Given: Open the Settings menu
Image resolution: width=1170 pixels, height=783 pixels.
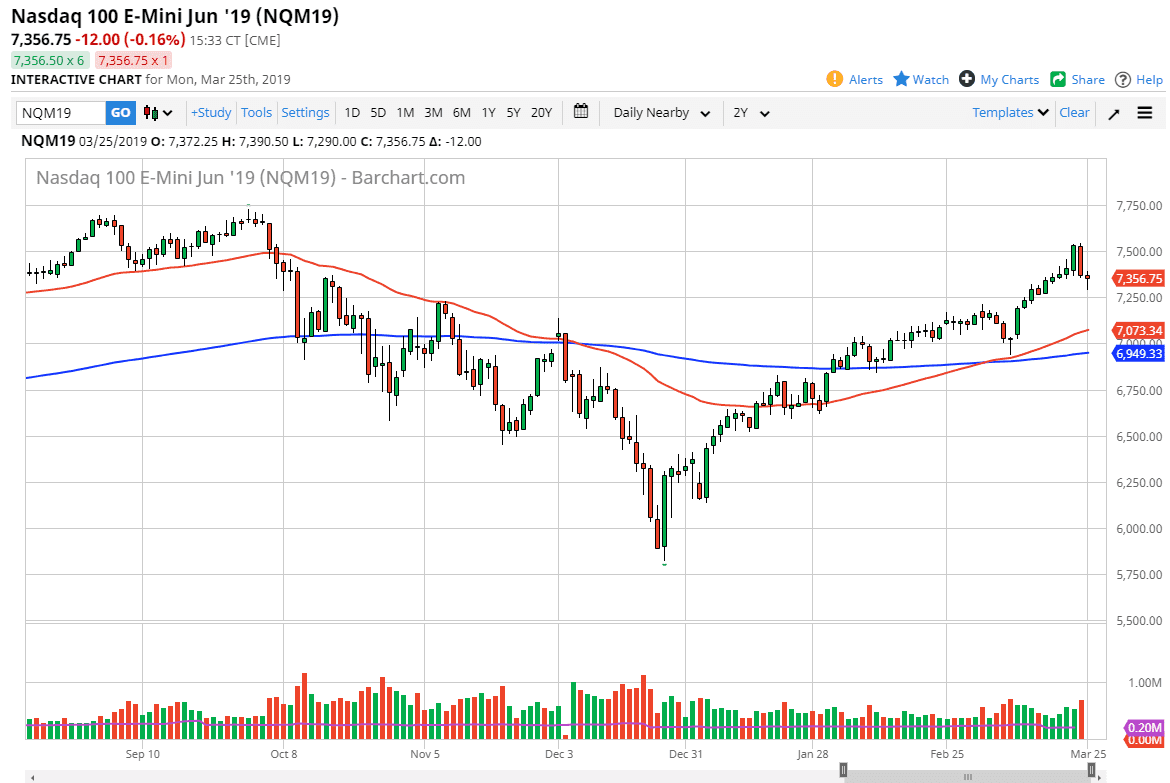Looking at the screenshot, I should tap(305, 113).
